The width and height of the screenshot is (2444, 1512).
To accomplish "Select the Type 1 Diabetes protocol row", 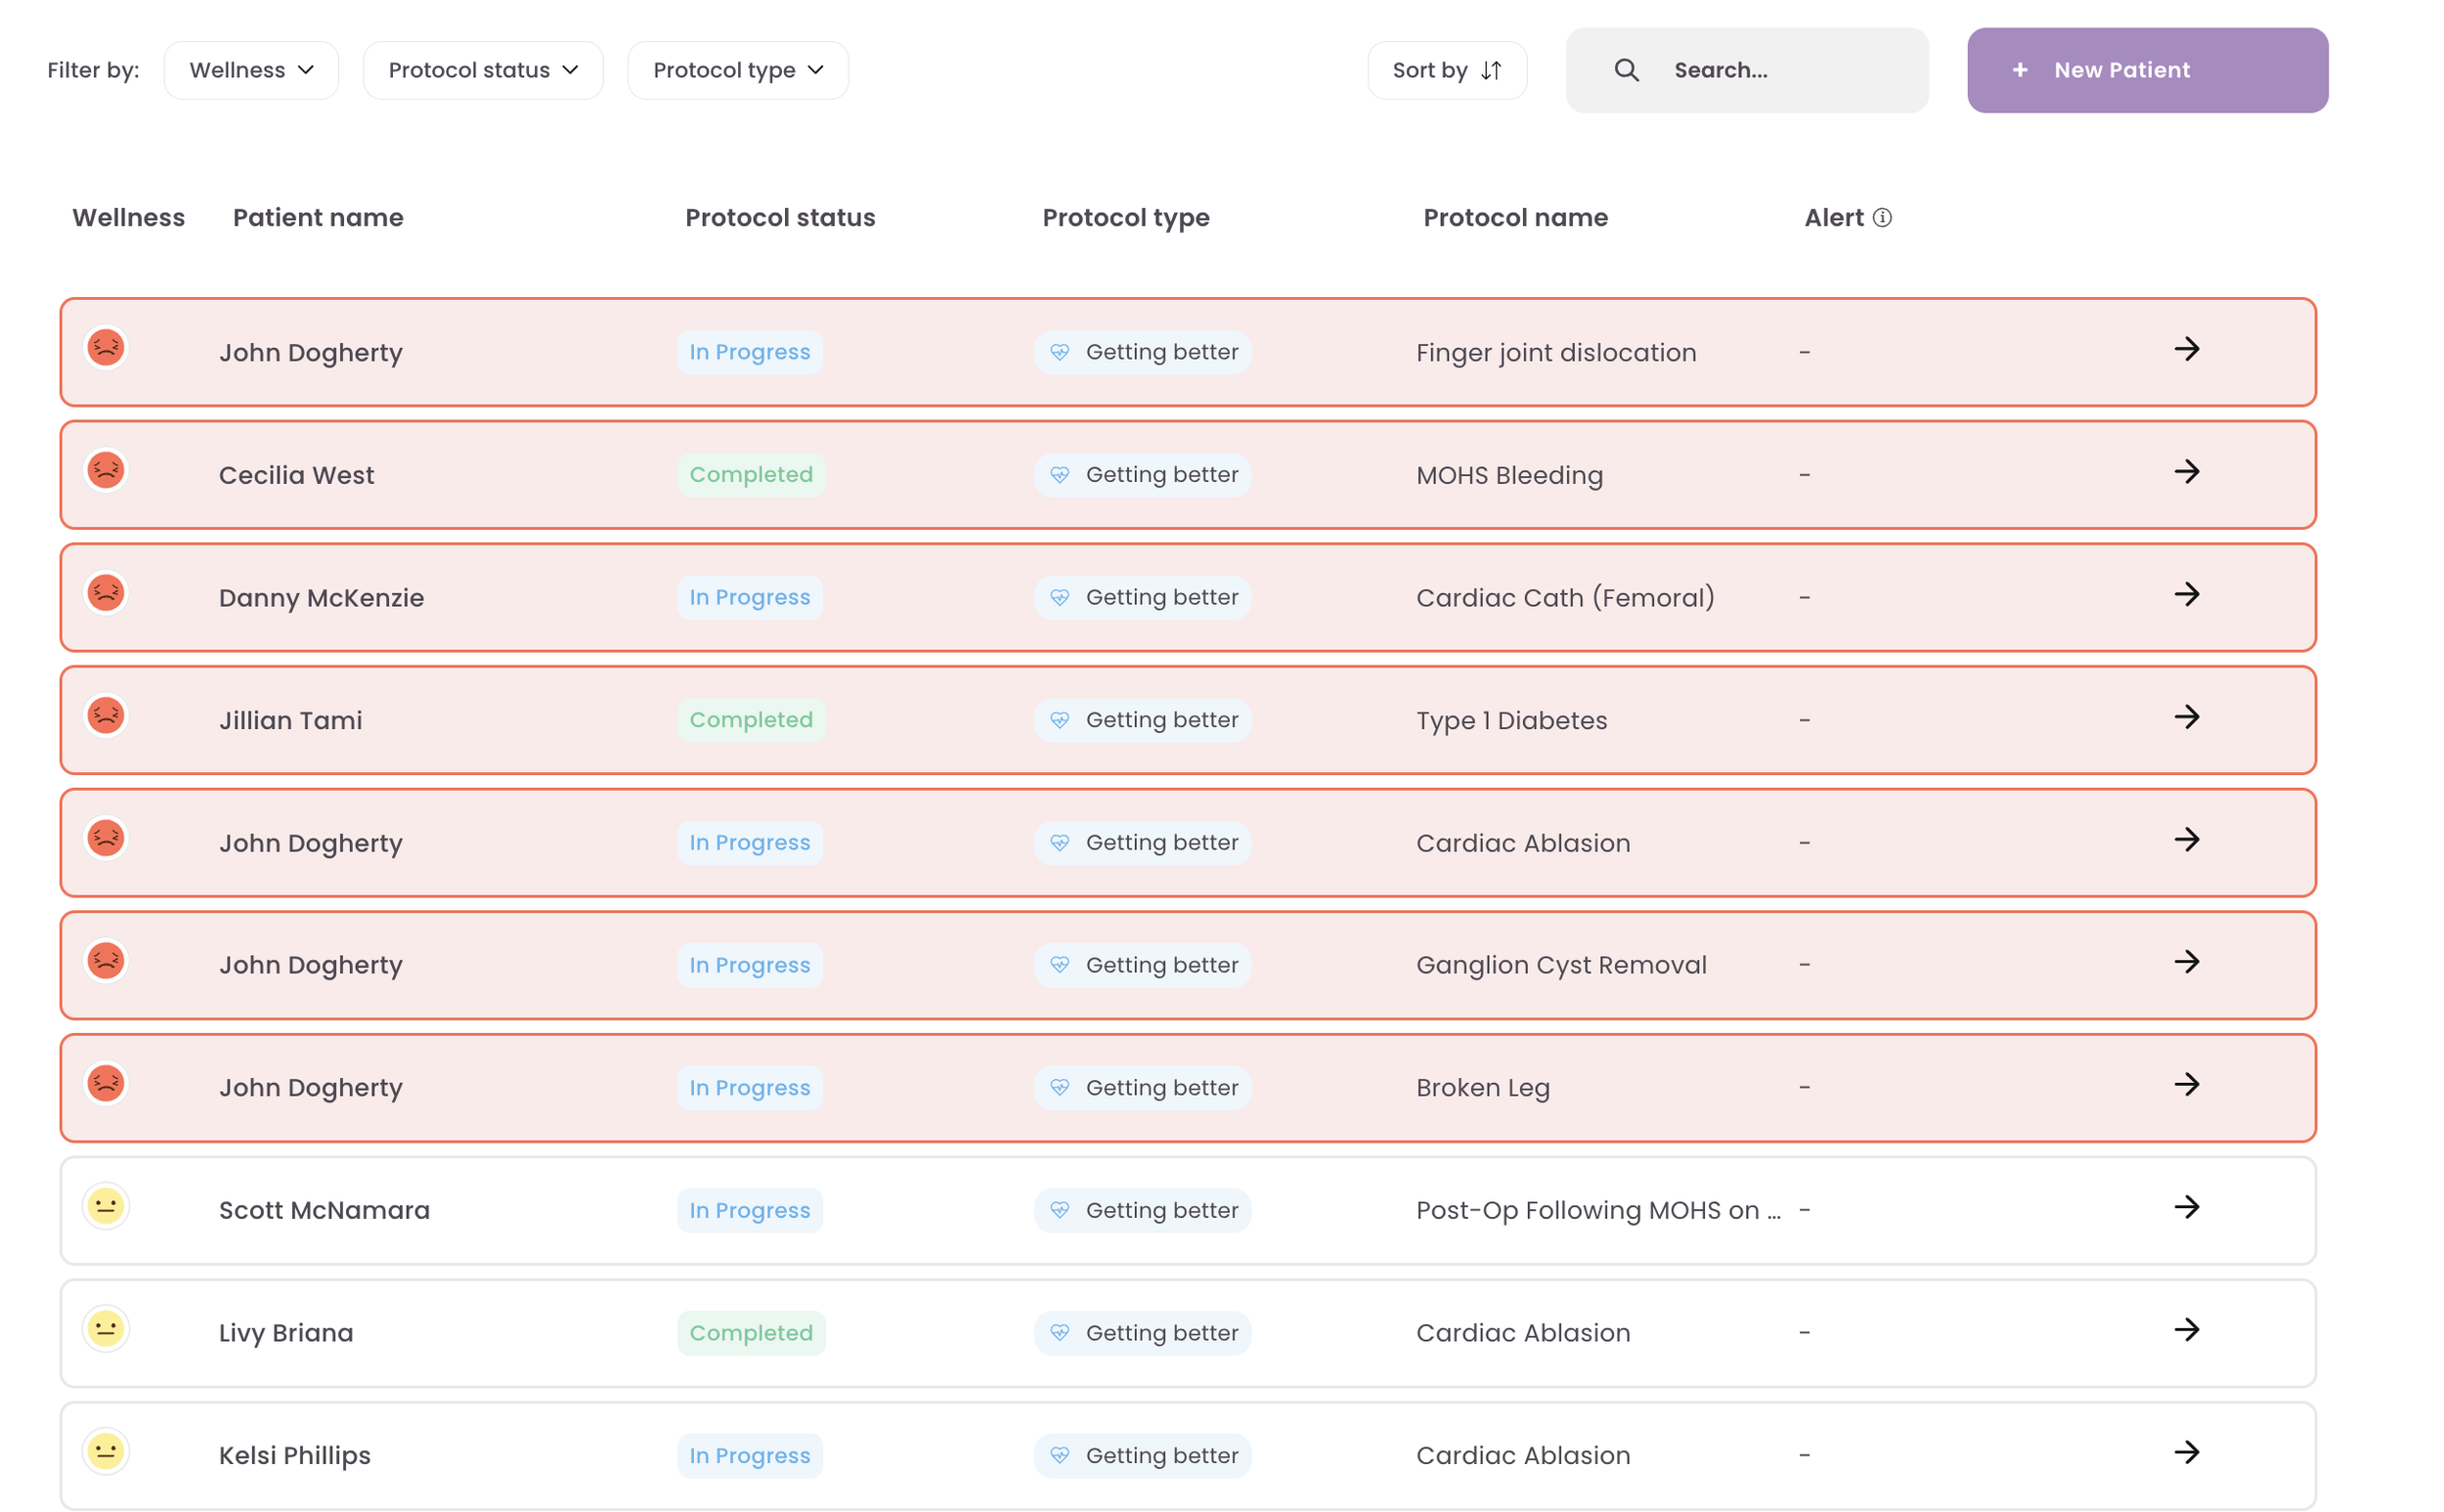I will [x=1511, y=721].
